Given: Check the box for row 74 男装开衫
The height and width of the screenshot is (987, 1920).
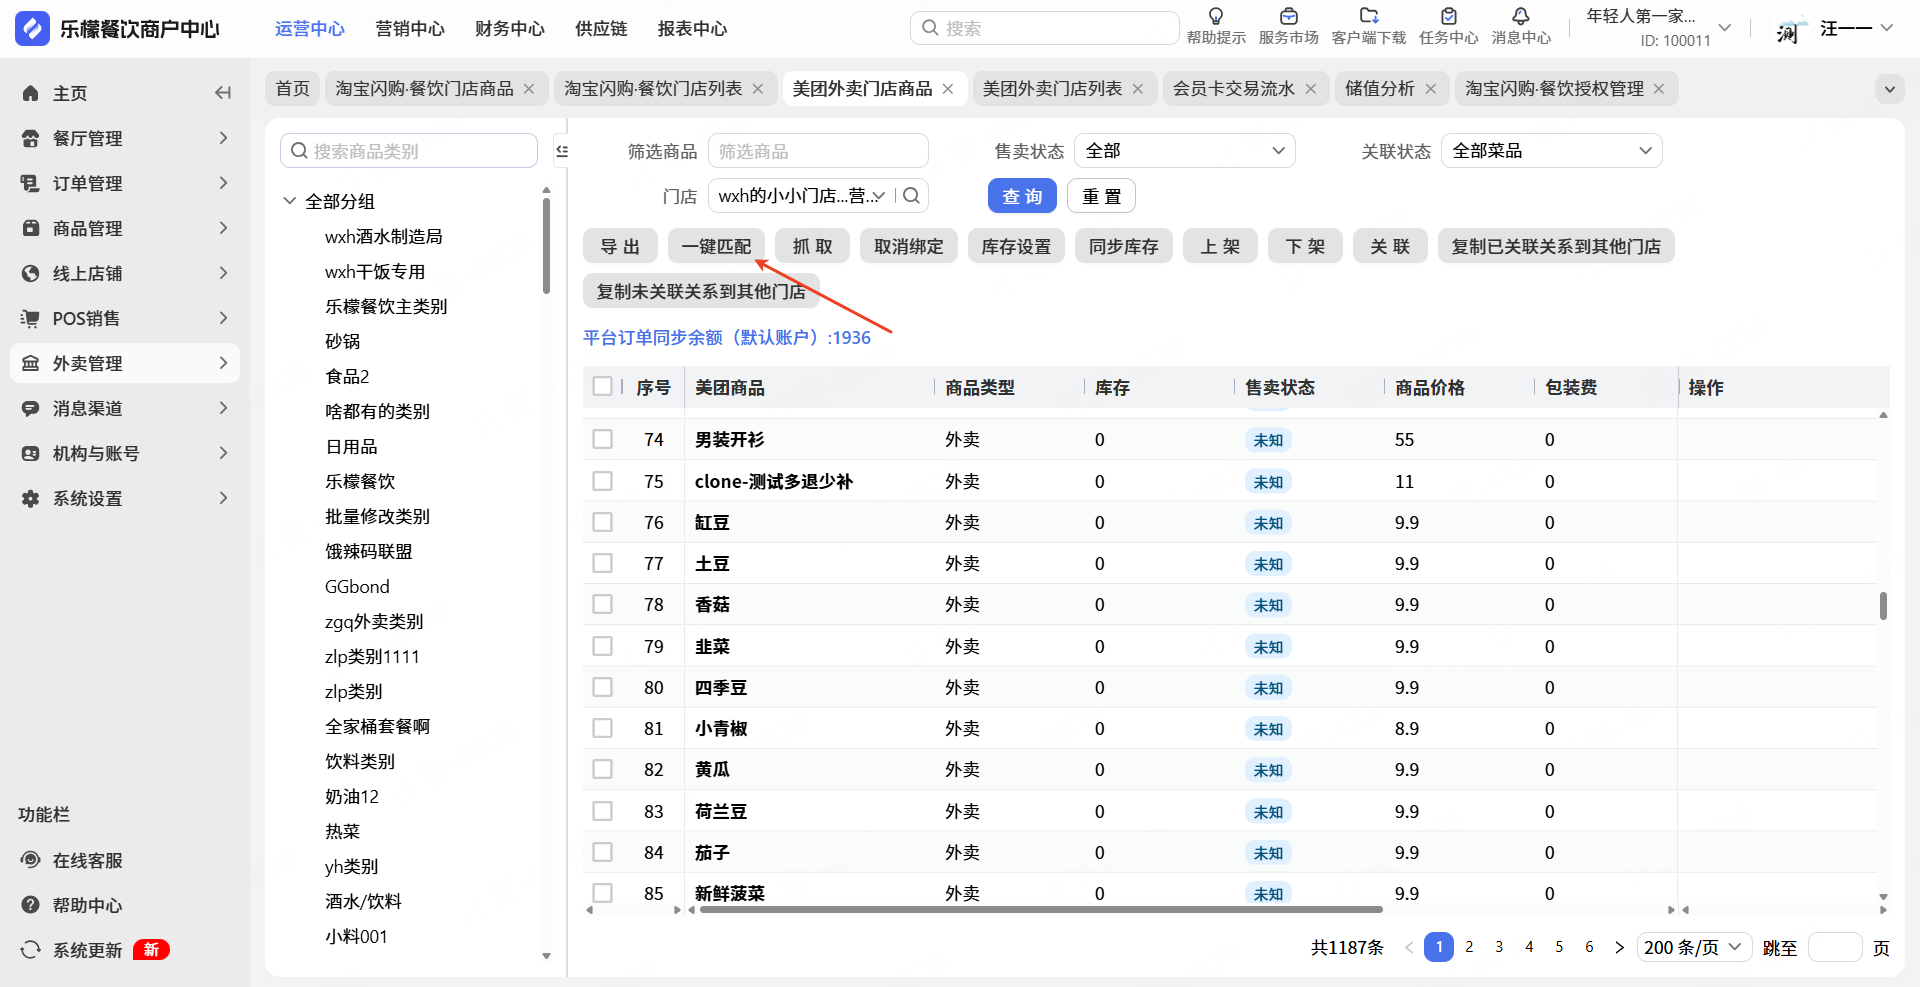Looking at the screenshot, I should [x=602, y=440].
